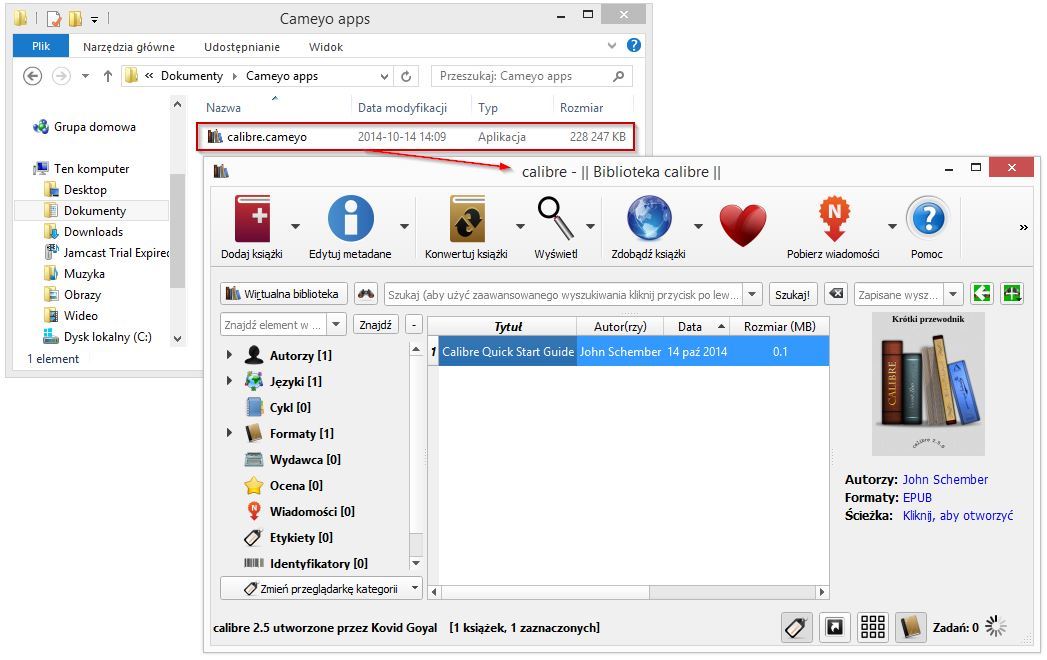This screenshot has width=1047, height=660.
Task: Click Explorer help question mark icon
Action: [x=634, y=45]
